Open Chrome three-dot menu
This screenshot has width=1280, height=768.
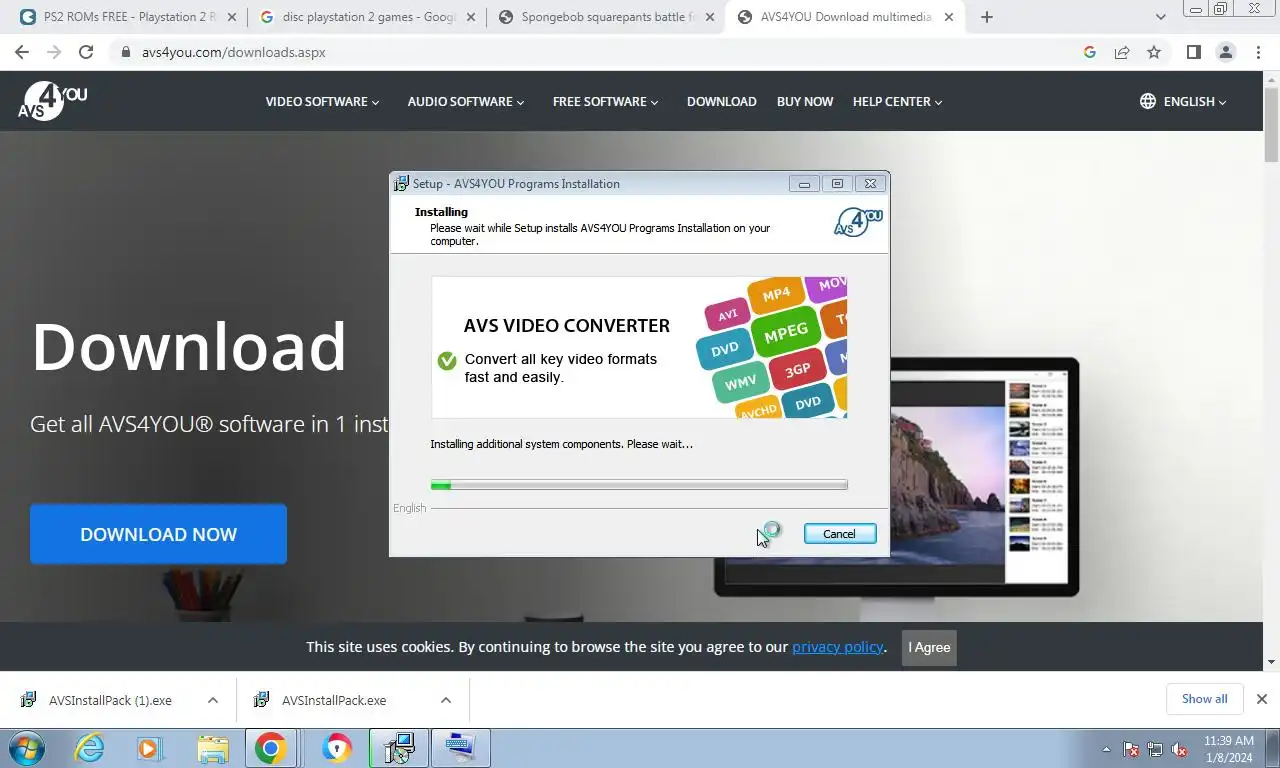point(1257,52)
